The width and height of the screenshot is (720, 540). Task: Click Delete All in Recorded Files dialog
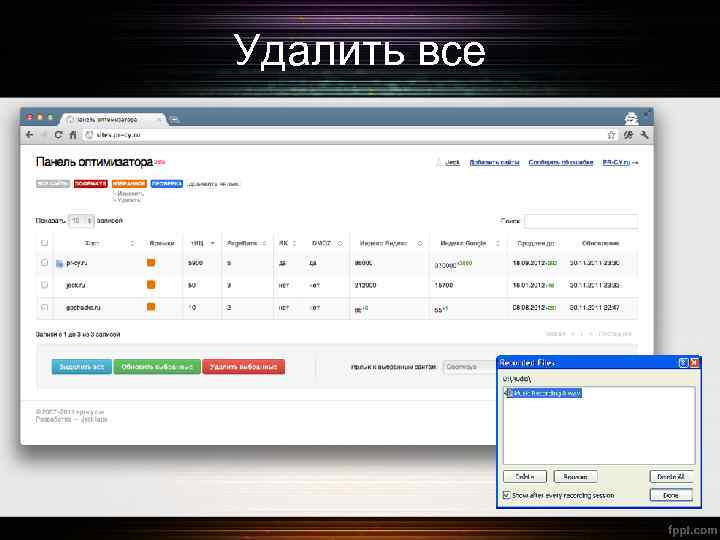pyautogui.click(x=671, y=477)
